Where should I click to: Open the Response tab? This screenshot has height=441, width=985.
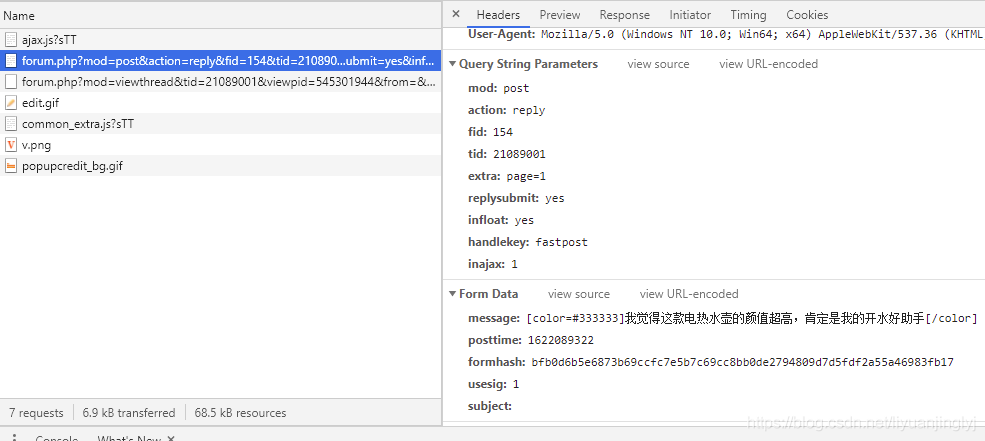pos(624,15)
